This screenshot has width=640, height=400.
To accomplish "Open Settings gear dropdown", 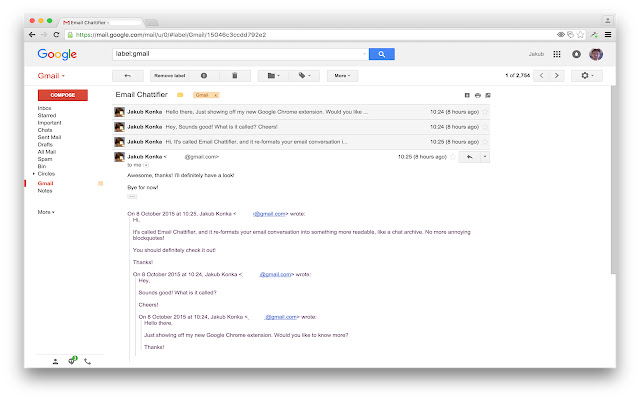I will 587,76.
